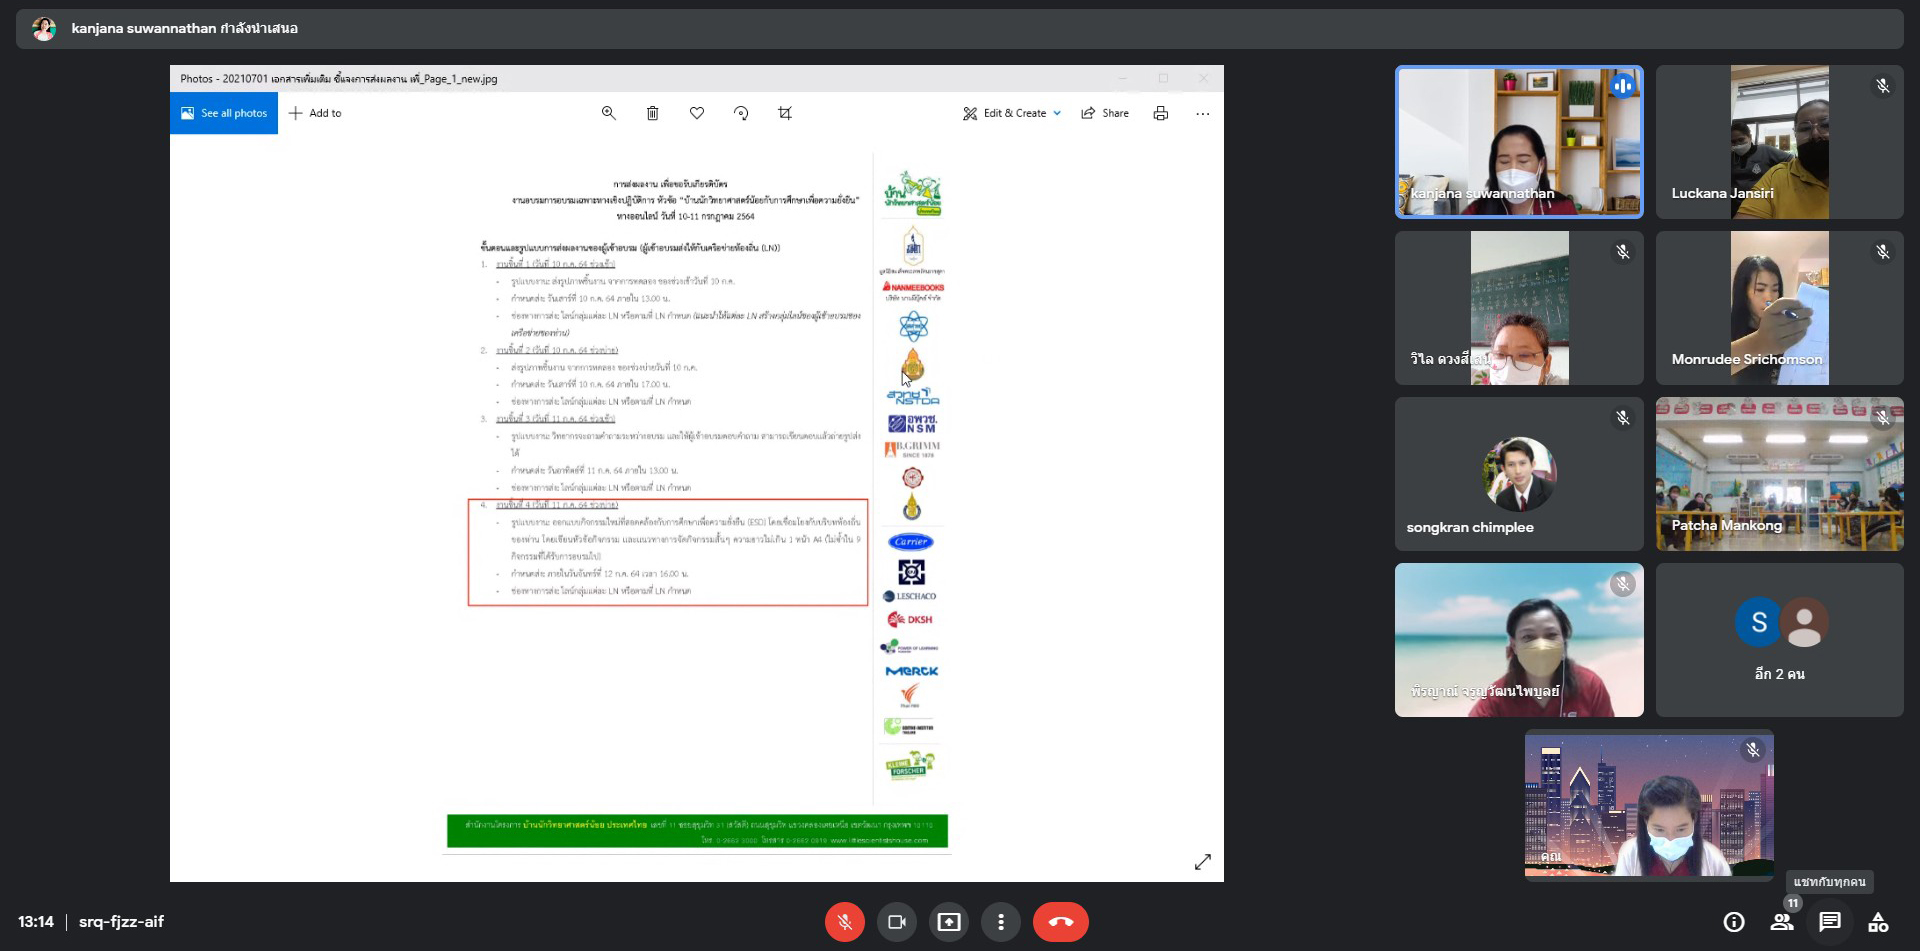Toggle the camera button
Viewport: 1920px width, 951px height.
[897, 922]
